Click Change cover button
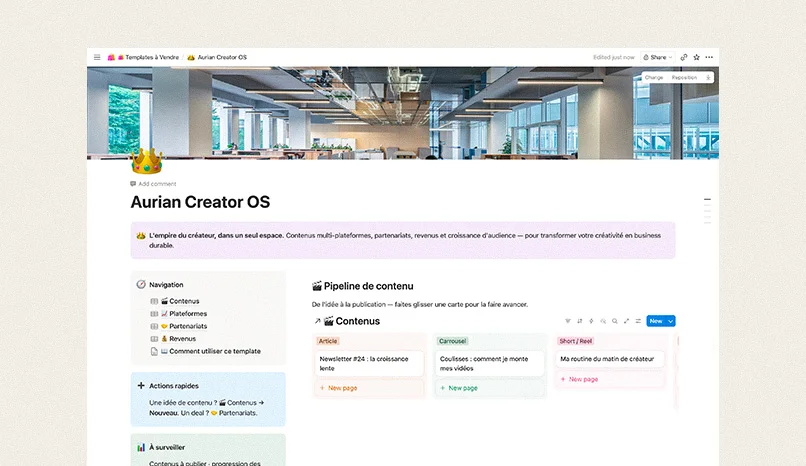This screenshot has height=466, width=806. tap(654, 78)
